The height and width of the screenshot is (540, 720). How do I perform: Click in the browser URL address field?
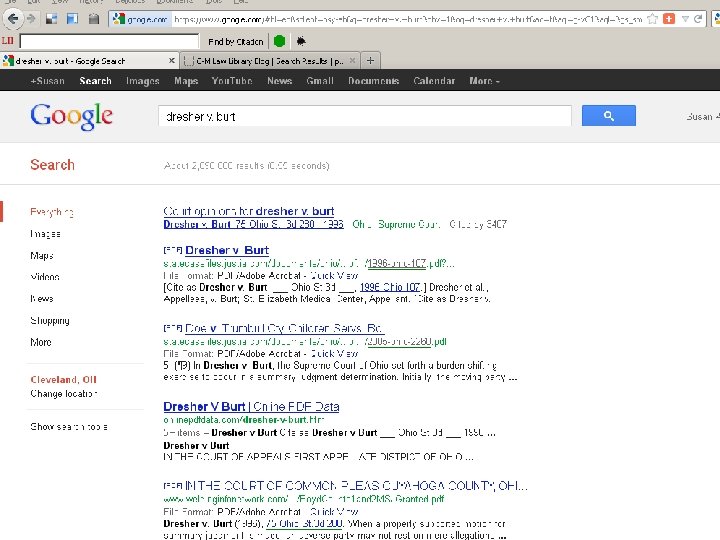408,19
